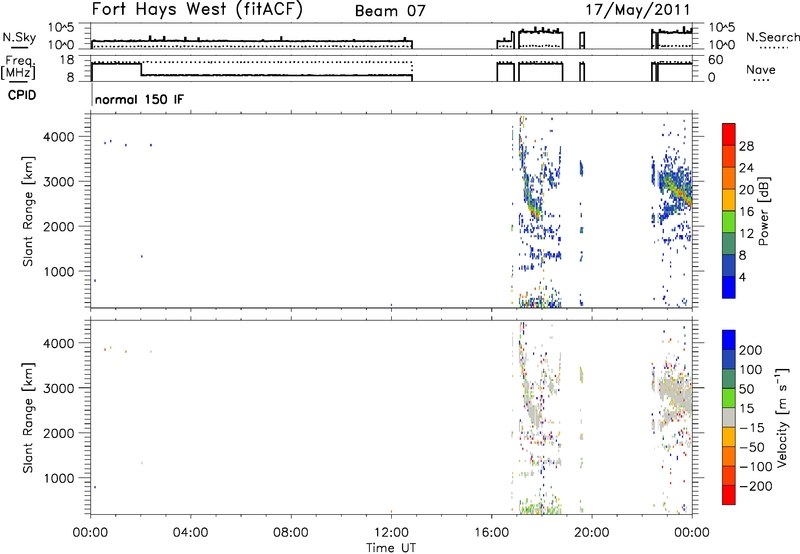Click the '200' tick on the Velocity scale
The height and width of the screenshot is (554, 800).
[751, 350]
